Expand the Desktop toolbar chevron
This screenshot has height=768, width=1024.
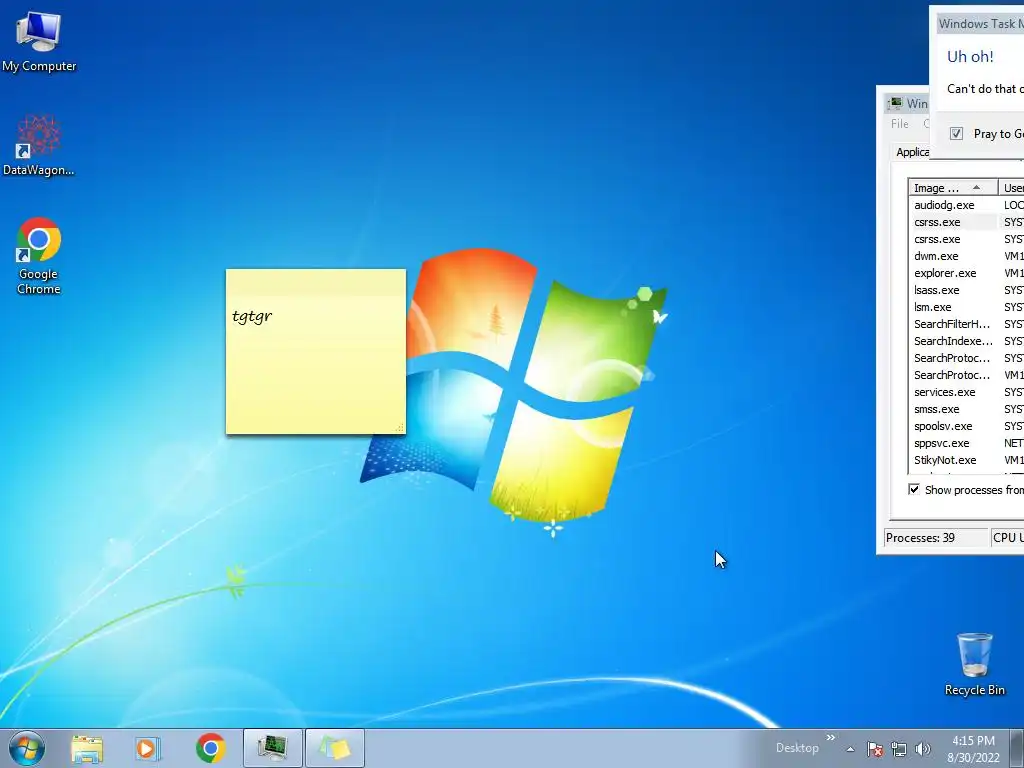(x=831, y=737)
